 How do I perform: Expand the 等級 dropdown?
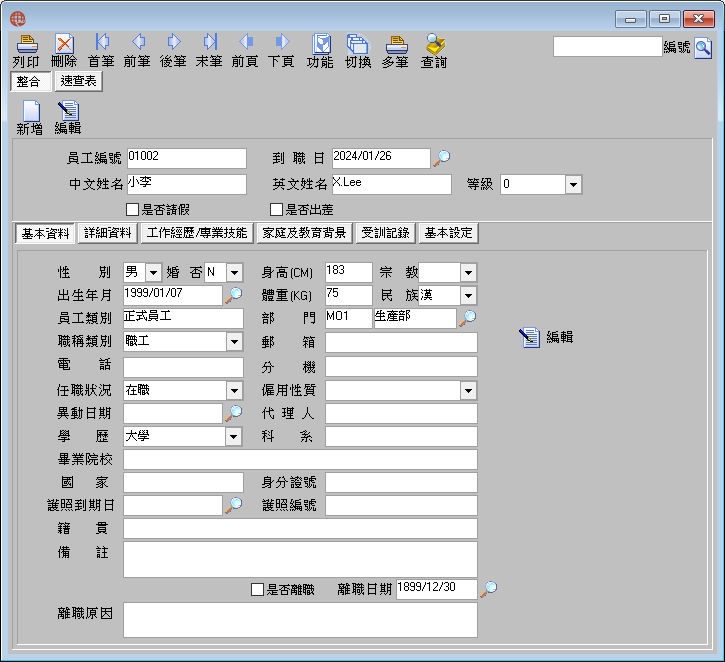coord(573,184)
